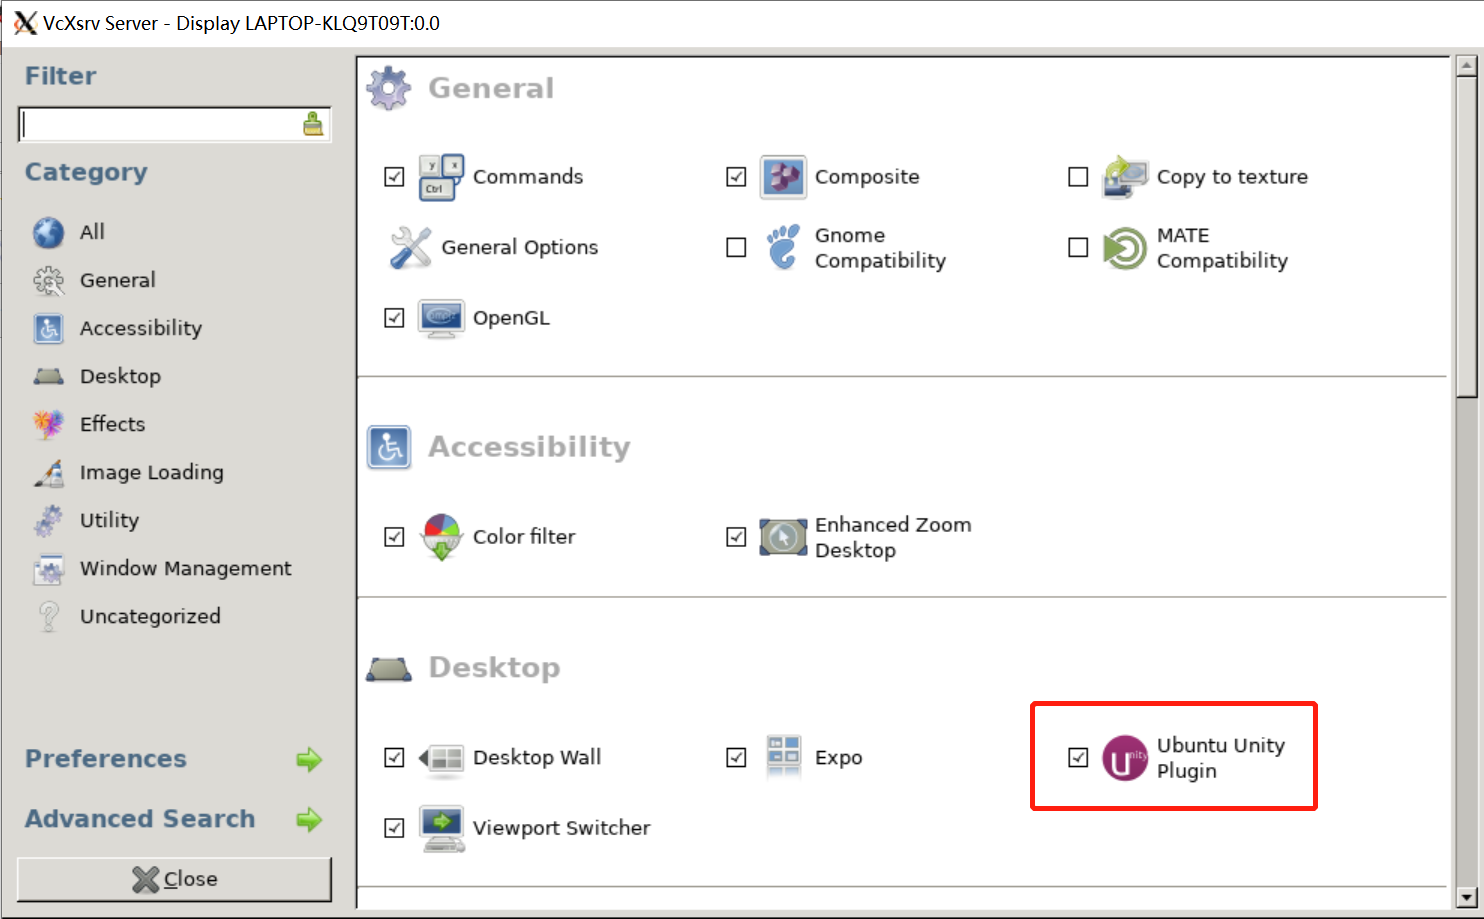
Task: Switch to the Window Management category
Action: tap(185, 568)
